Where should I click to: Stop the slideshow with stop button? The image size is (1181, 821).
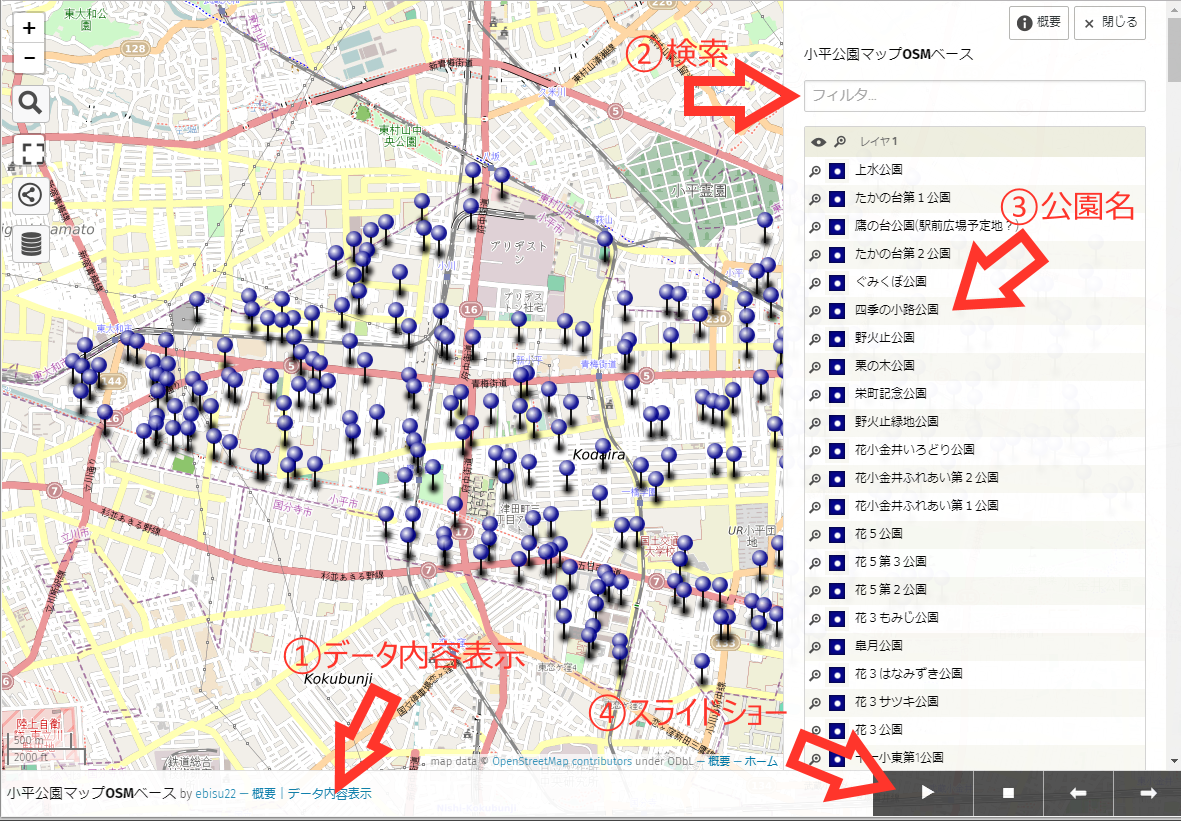pos(1008,793)
